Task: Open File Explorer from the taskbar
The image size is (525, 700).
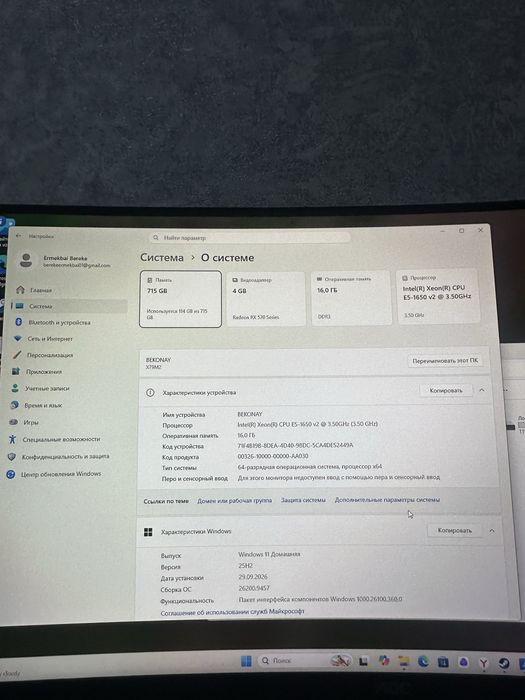Action: [x=404, y=662]
